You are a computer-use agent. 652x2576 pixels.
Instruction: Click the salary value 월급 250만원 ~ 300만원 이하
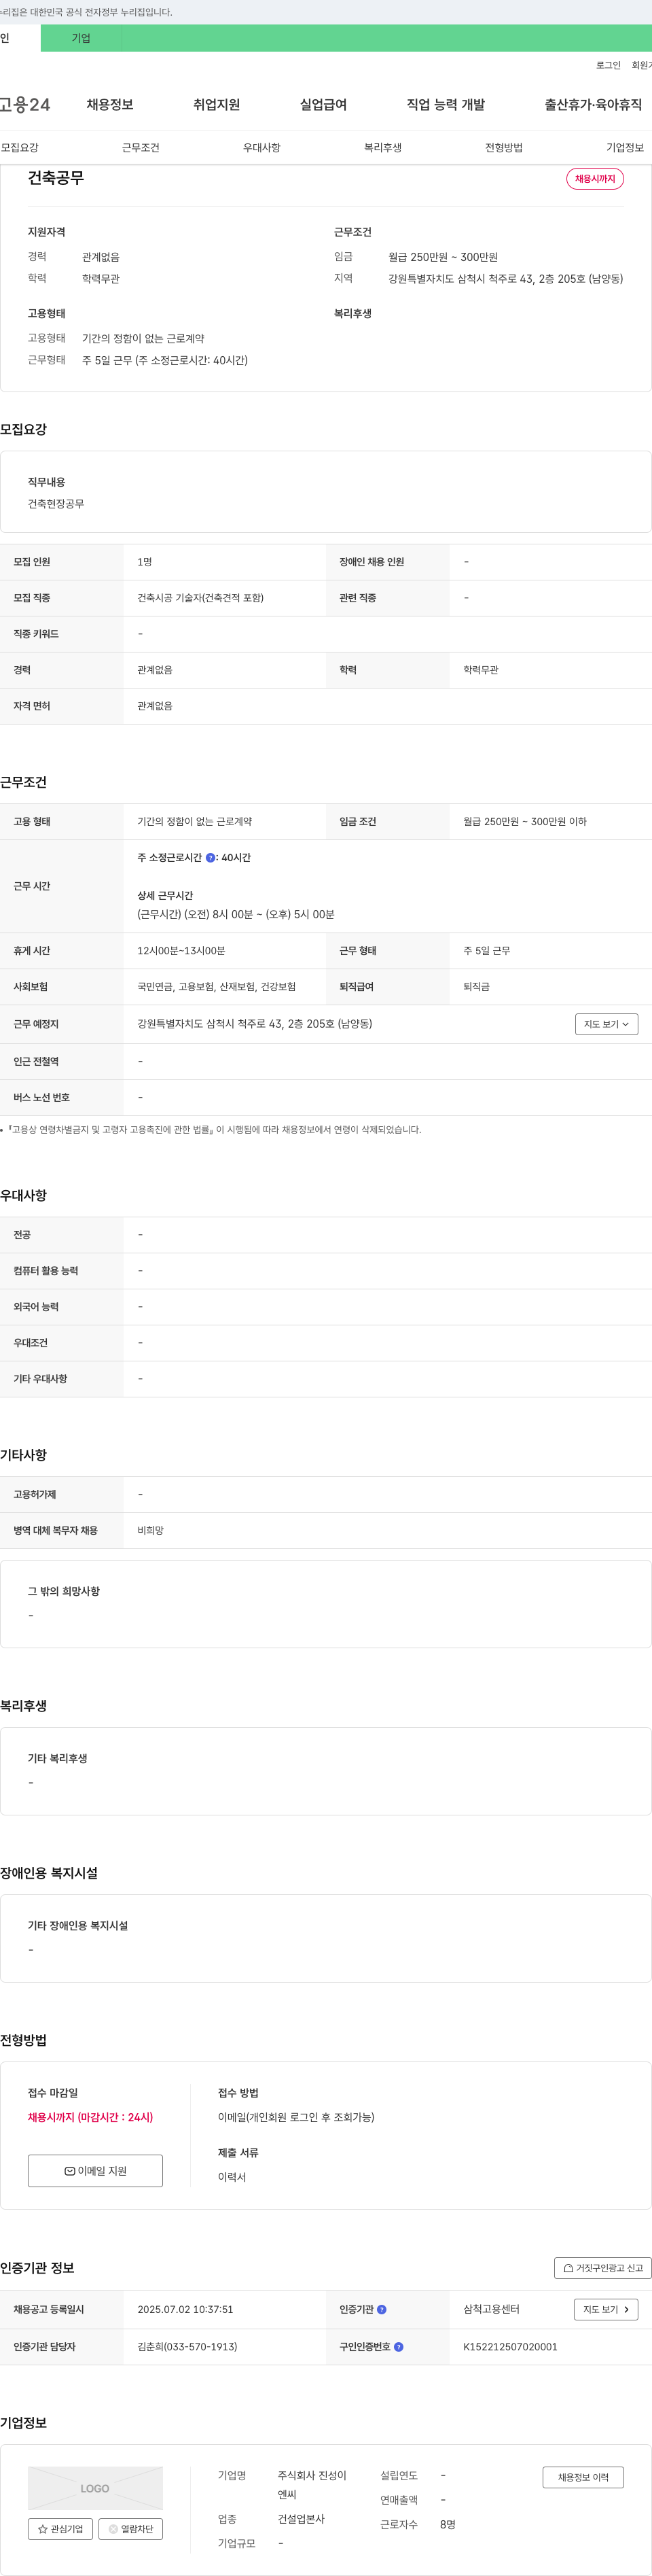click(x=525, y=822)
